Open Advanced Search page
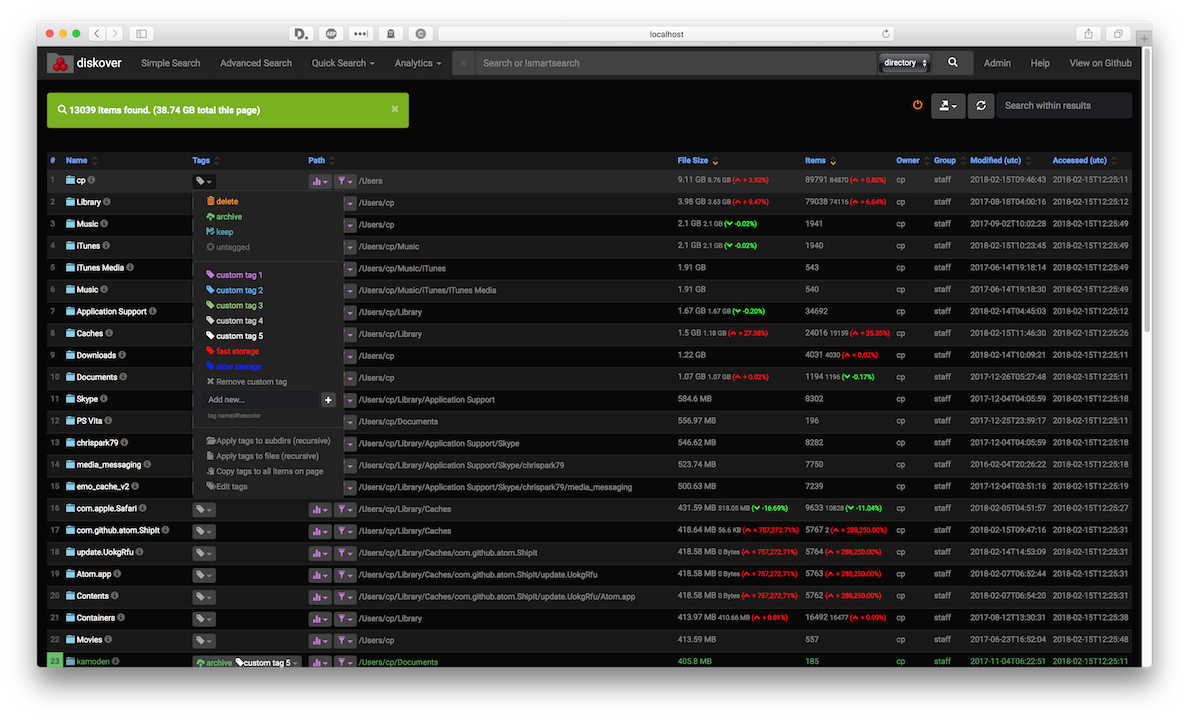The width and height of the screenshot is (1189, 720). click(x=256, y=63)
